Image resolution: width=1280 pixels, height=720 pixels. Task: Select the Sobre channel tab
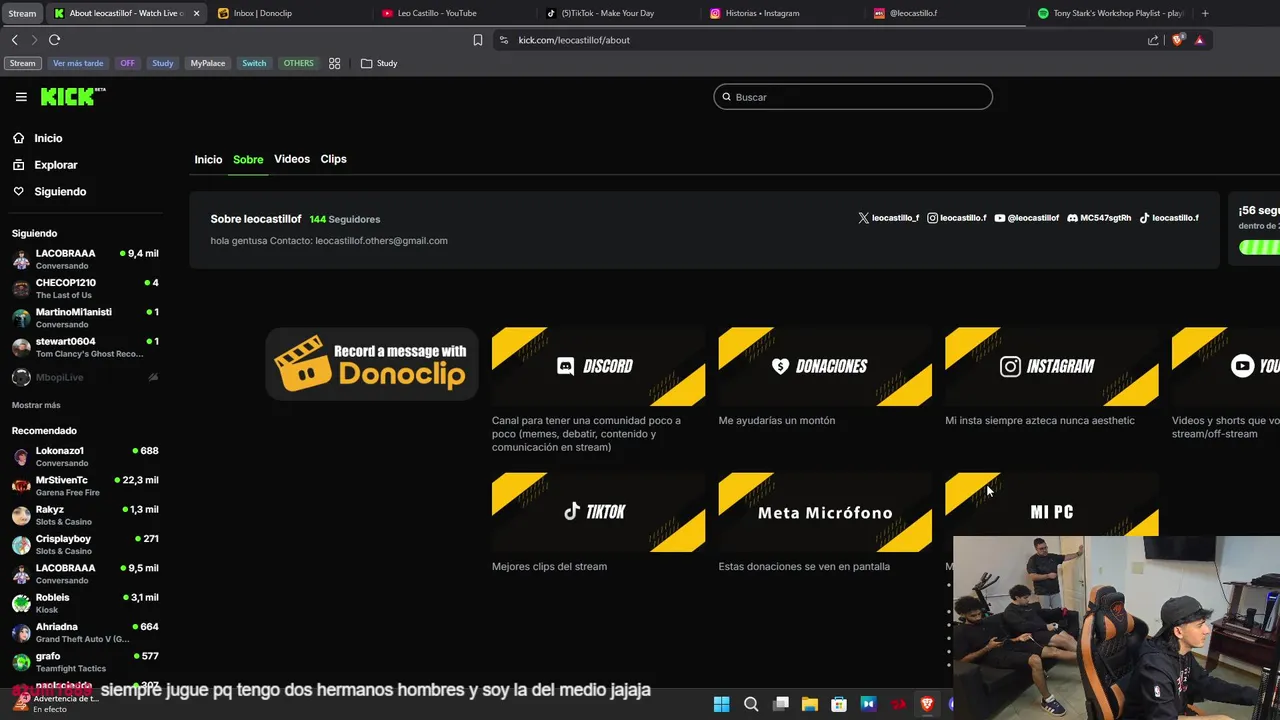(248, 160)
